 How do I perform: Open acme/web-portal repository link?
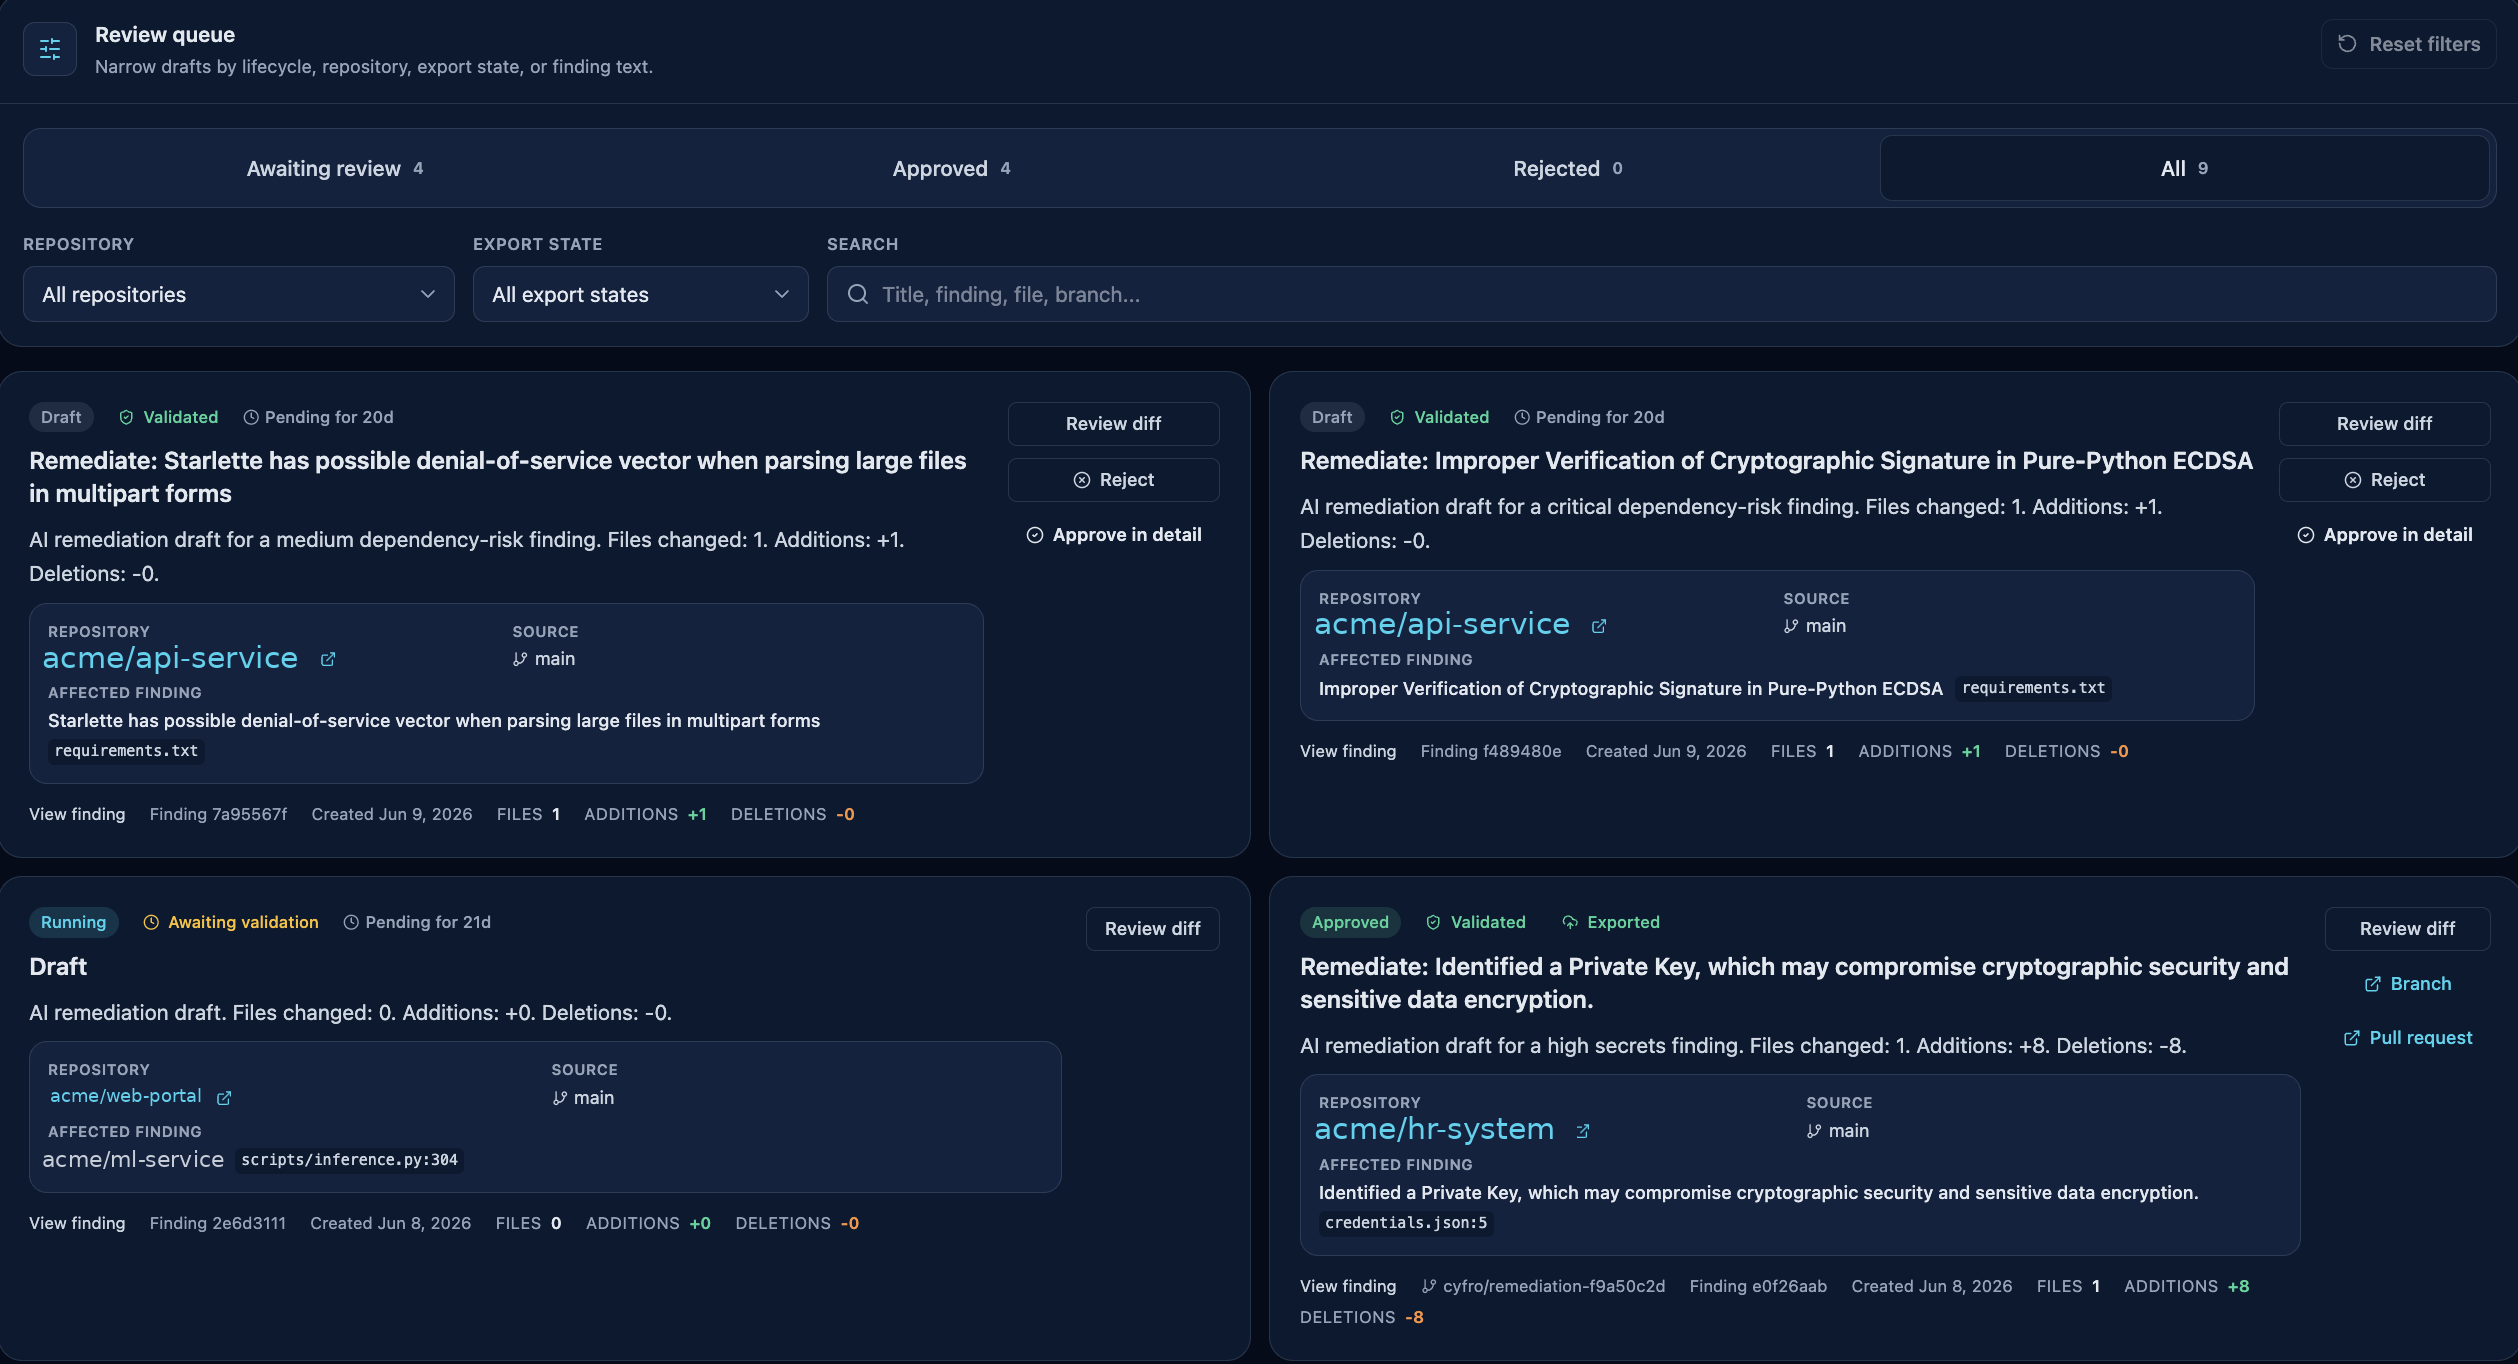pyautogui.click(x=126, y=1096)
